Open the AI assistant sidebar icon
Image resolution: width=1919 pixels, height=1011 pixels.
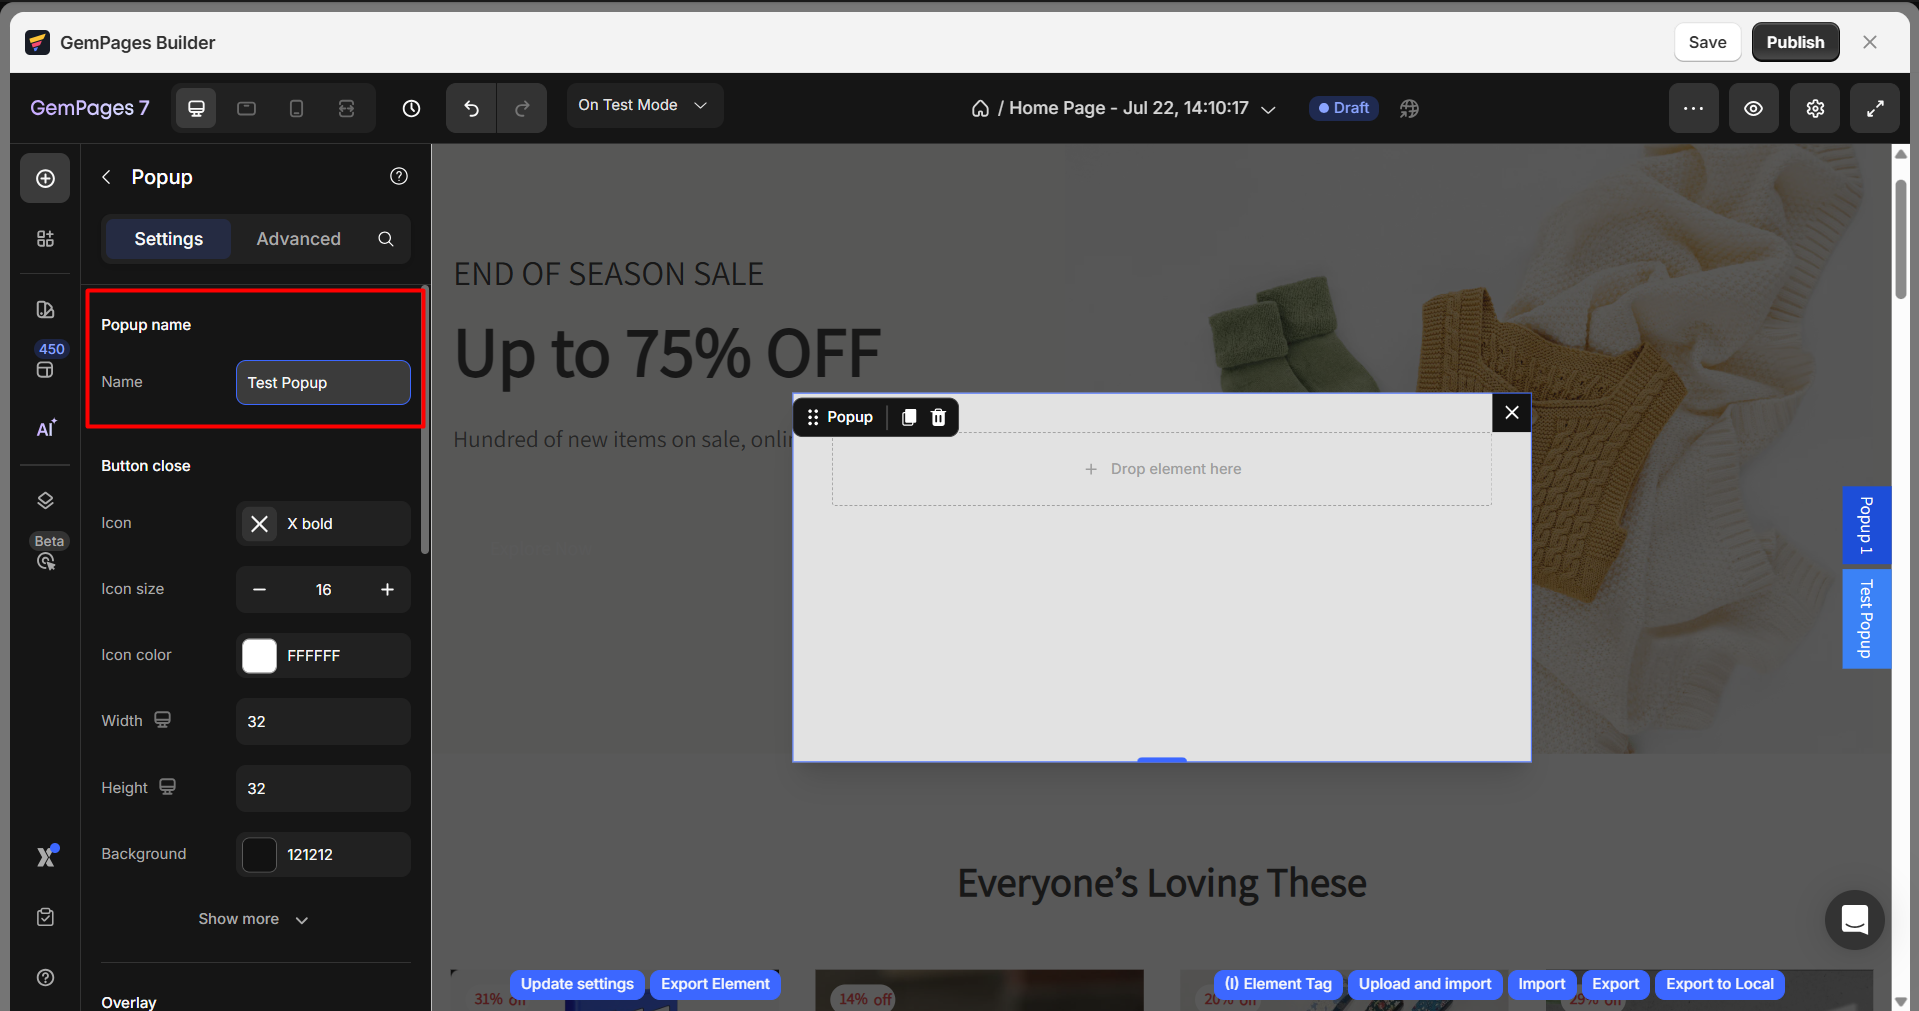[x=46, y=428]
